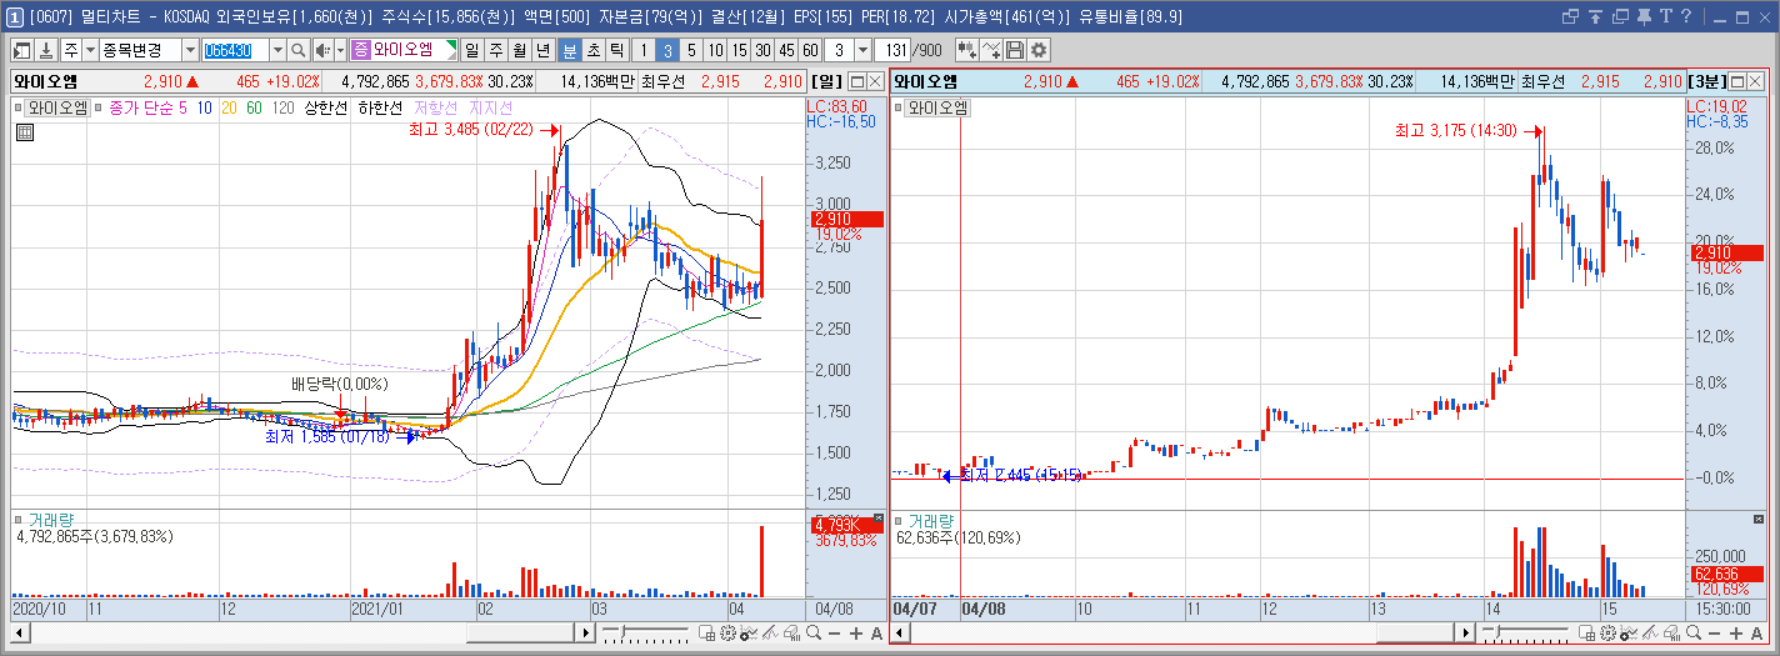Set interval to 1 minute
This screenshot has width=1780, height=656.
pyautogui.click(x=643, y=50)
